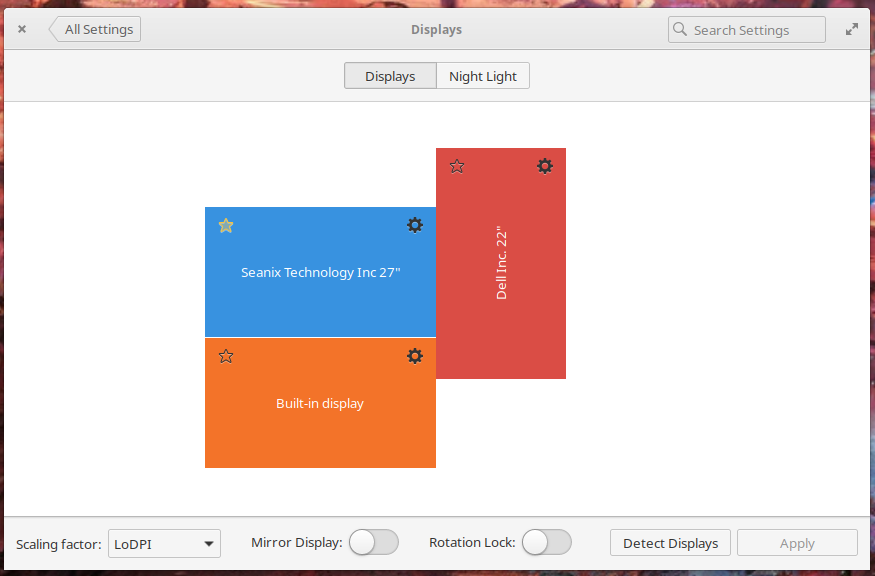Screen dimensions: 875x576
Task: Mark Dell Inc. 22" display as primary
Action: [457, 166]
